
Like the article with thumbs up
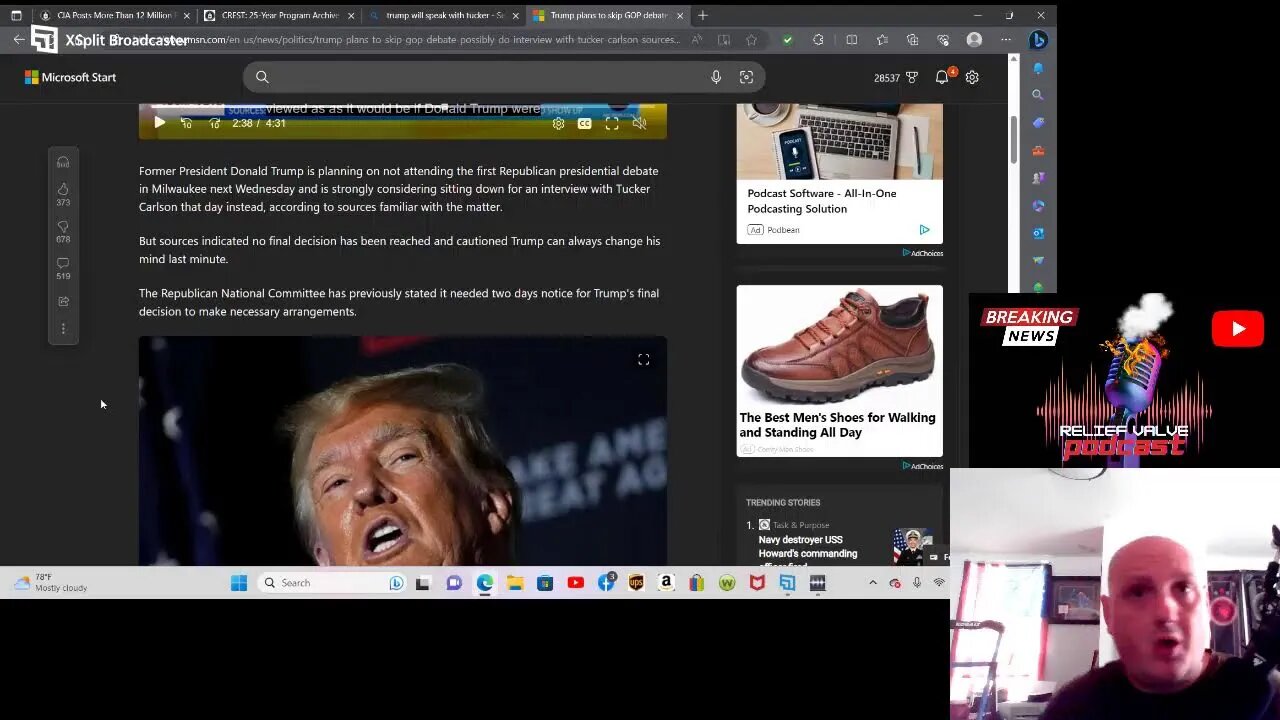point(63,189)
